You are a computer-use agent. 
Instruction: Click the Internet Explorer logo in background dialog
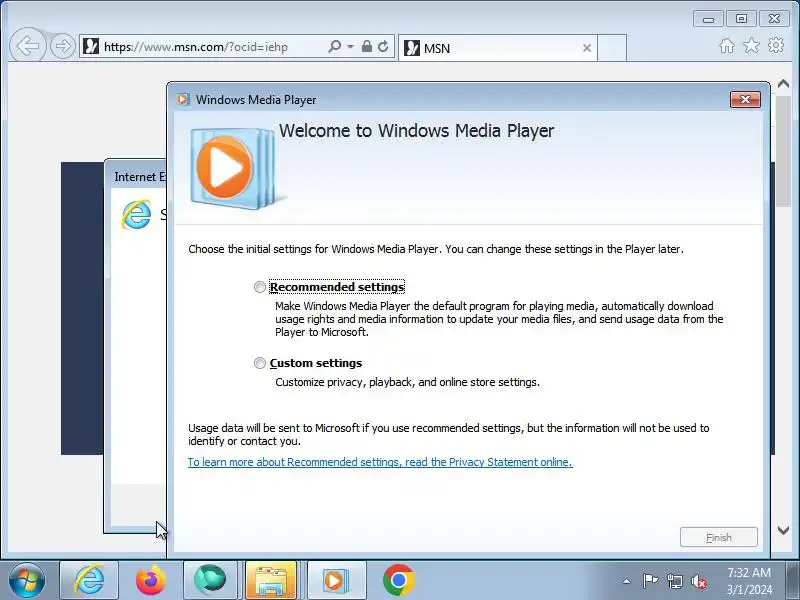click(x=136, y=214)
